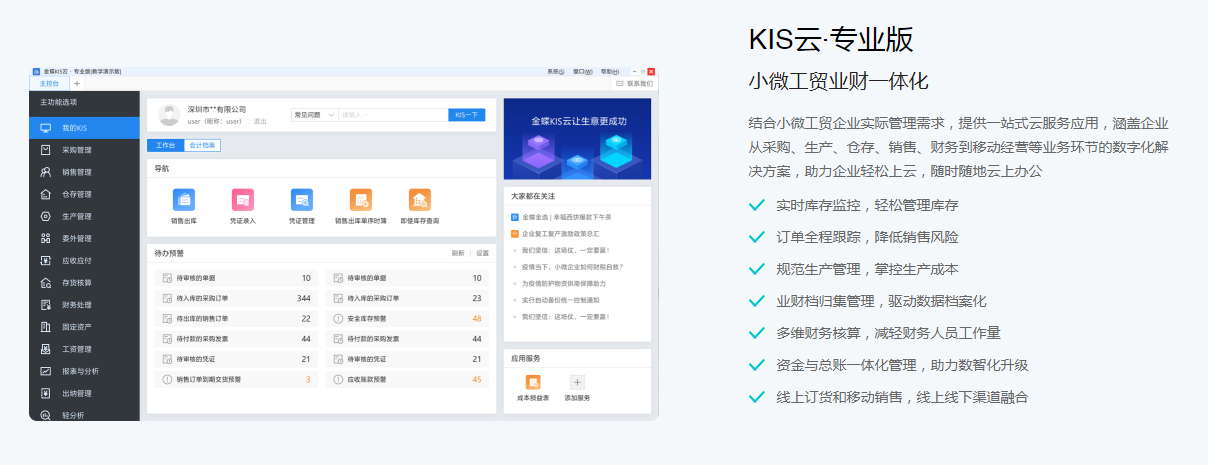Open 待入库的采购订单 row showing 344

pos(236,298)
